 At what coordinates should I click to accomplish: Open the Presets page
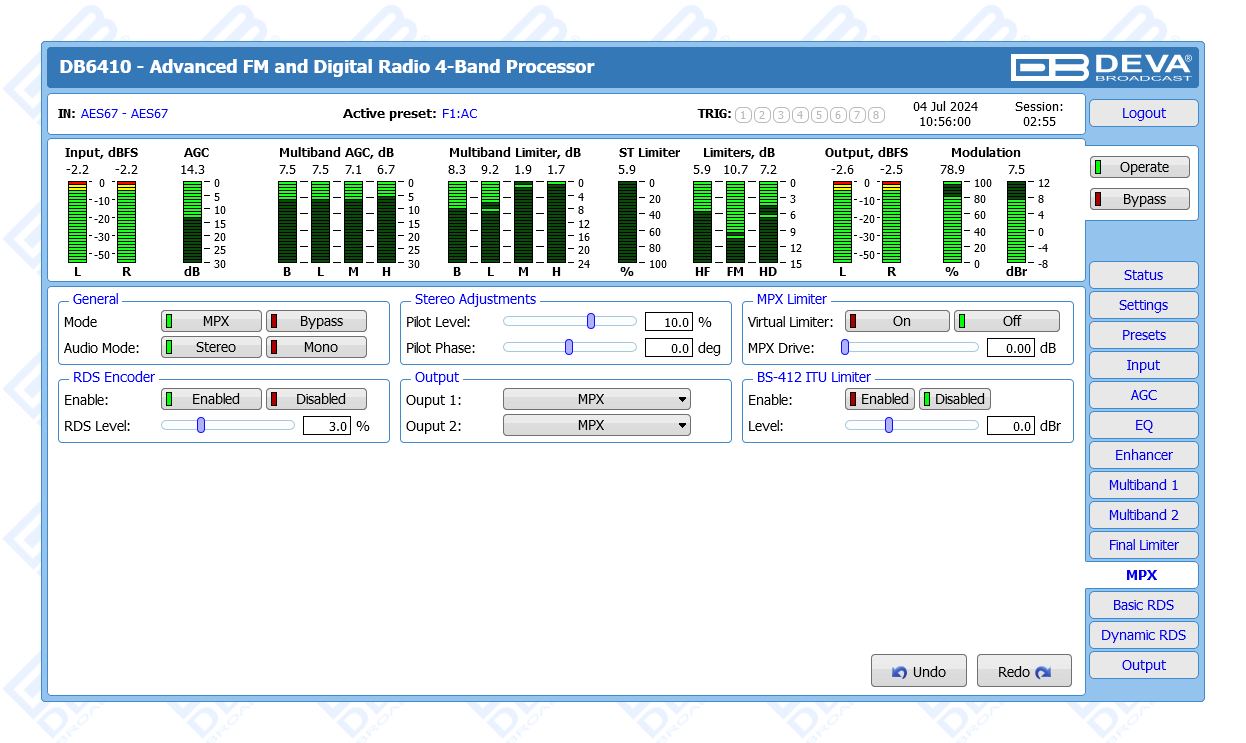pyautogui.click(x=1143, y=336)
